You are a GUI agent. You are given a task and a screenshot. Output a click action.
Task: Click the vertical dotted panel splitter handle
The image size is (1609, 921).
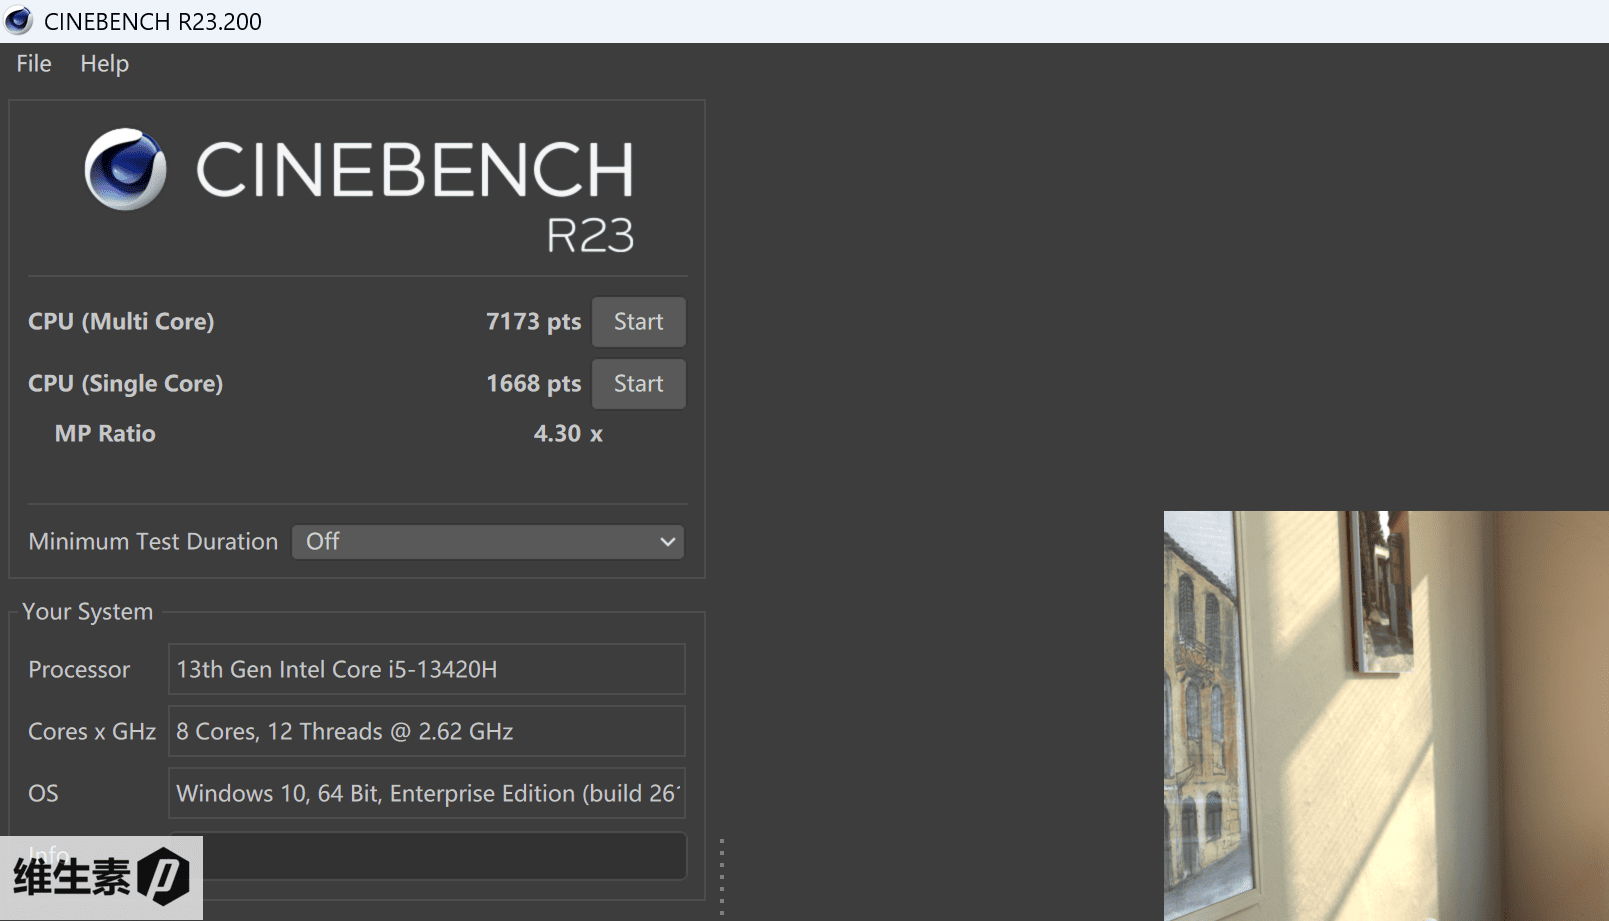[x=721, y=877]
